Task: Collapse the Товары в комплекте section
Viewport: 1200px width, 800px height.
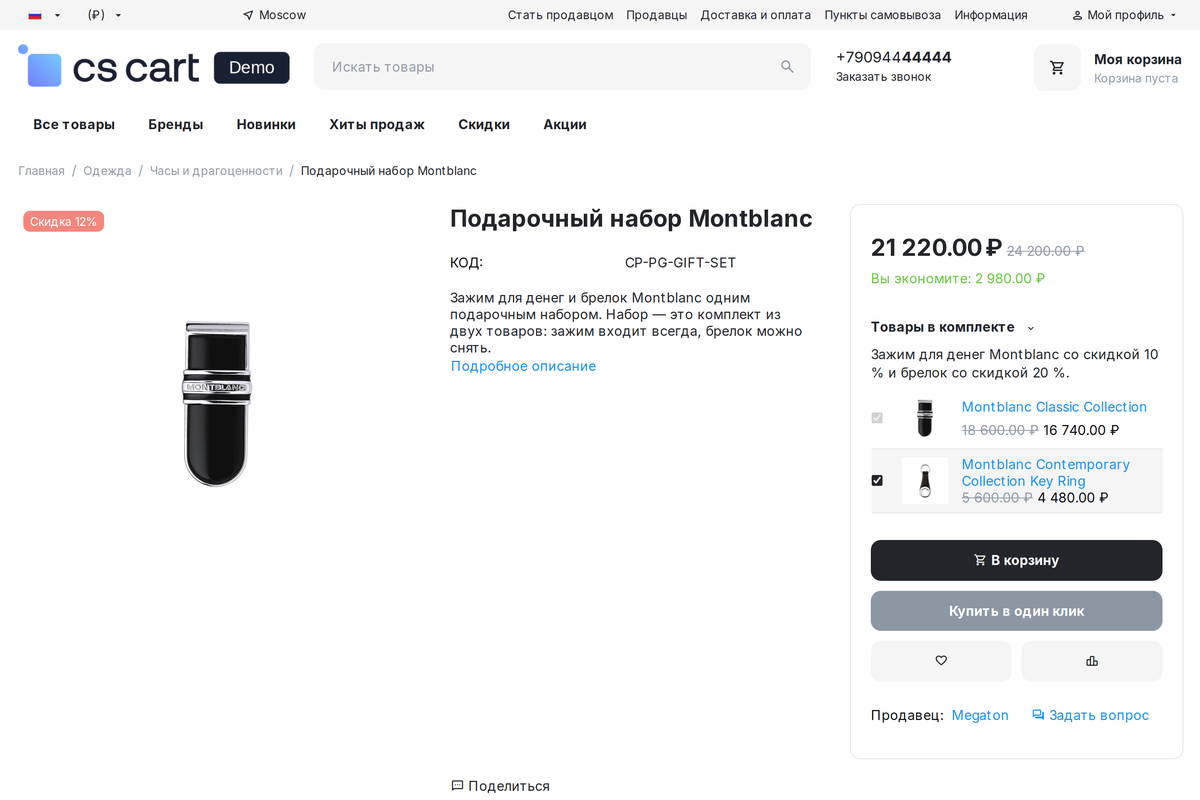Action: 953,327
